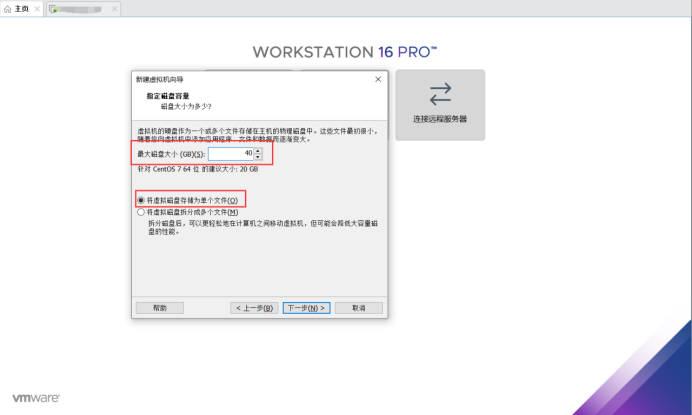Click the 磁盘大小为多少? subtitle
692x415 pixels.
point(186,106)
